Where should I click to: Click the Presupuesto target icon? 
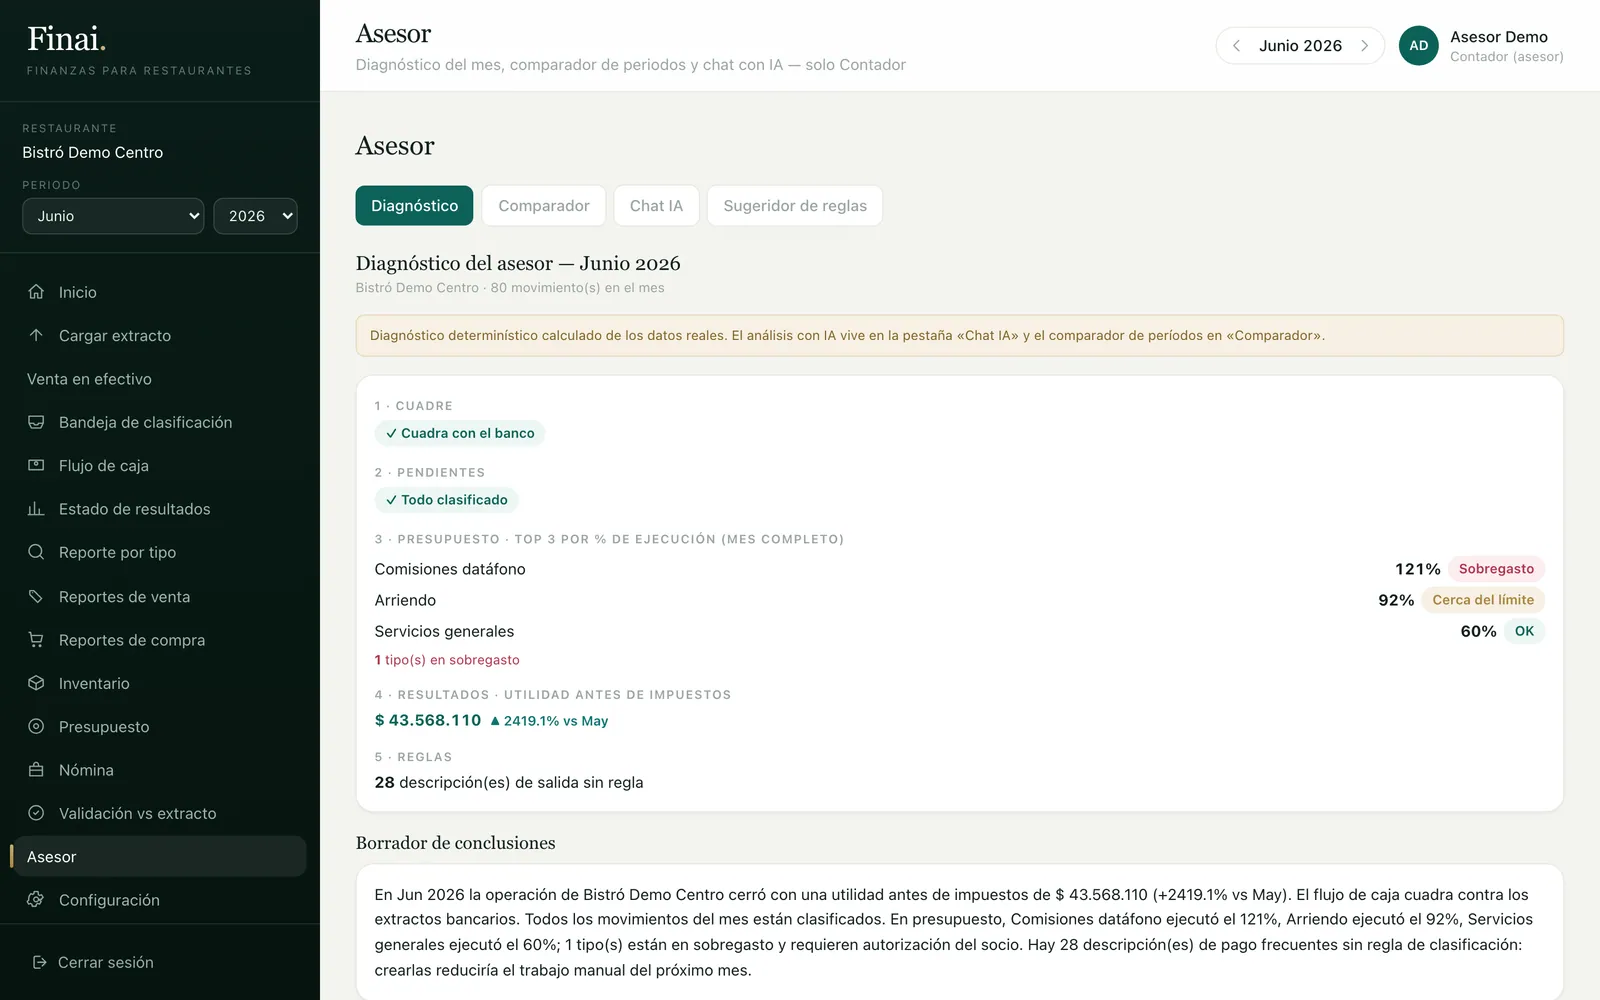[36, 726]
